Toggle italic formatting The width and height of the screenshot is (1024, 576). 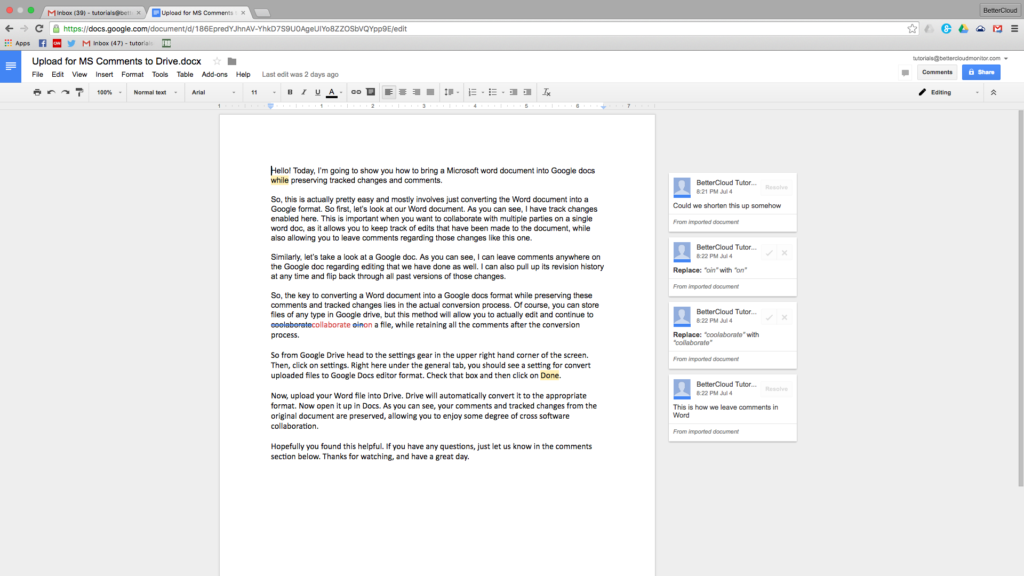tap(304, 92)
